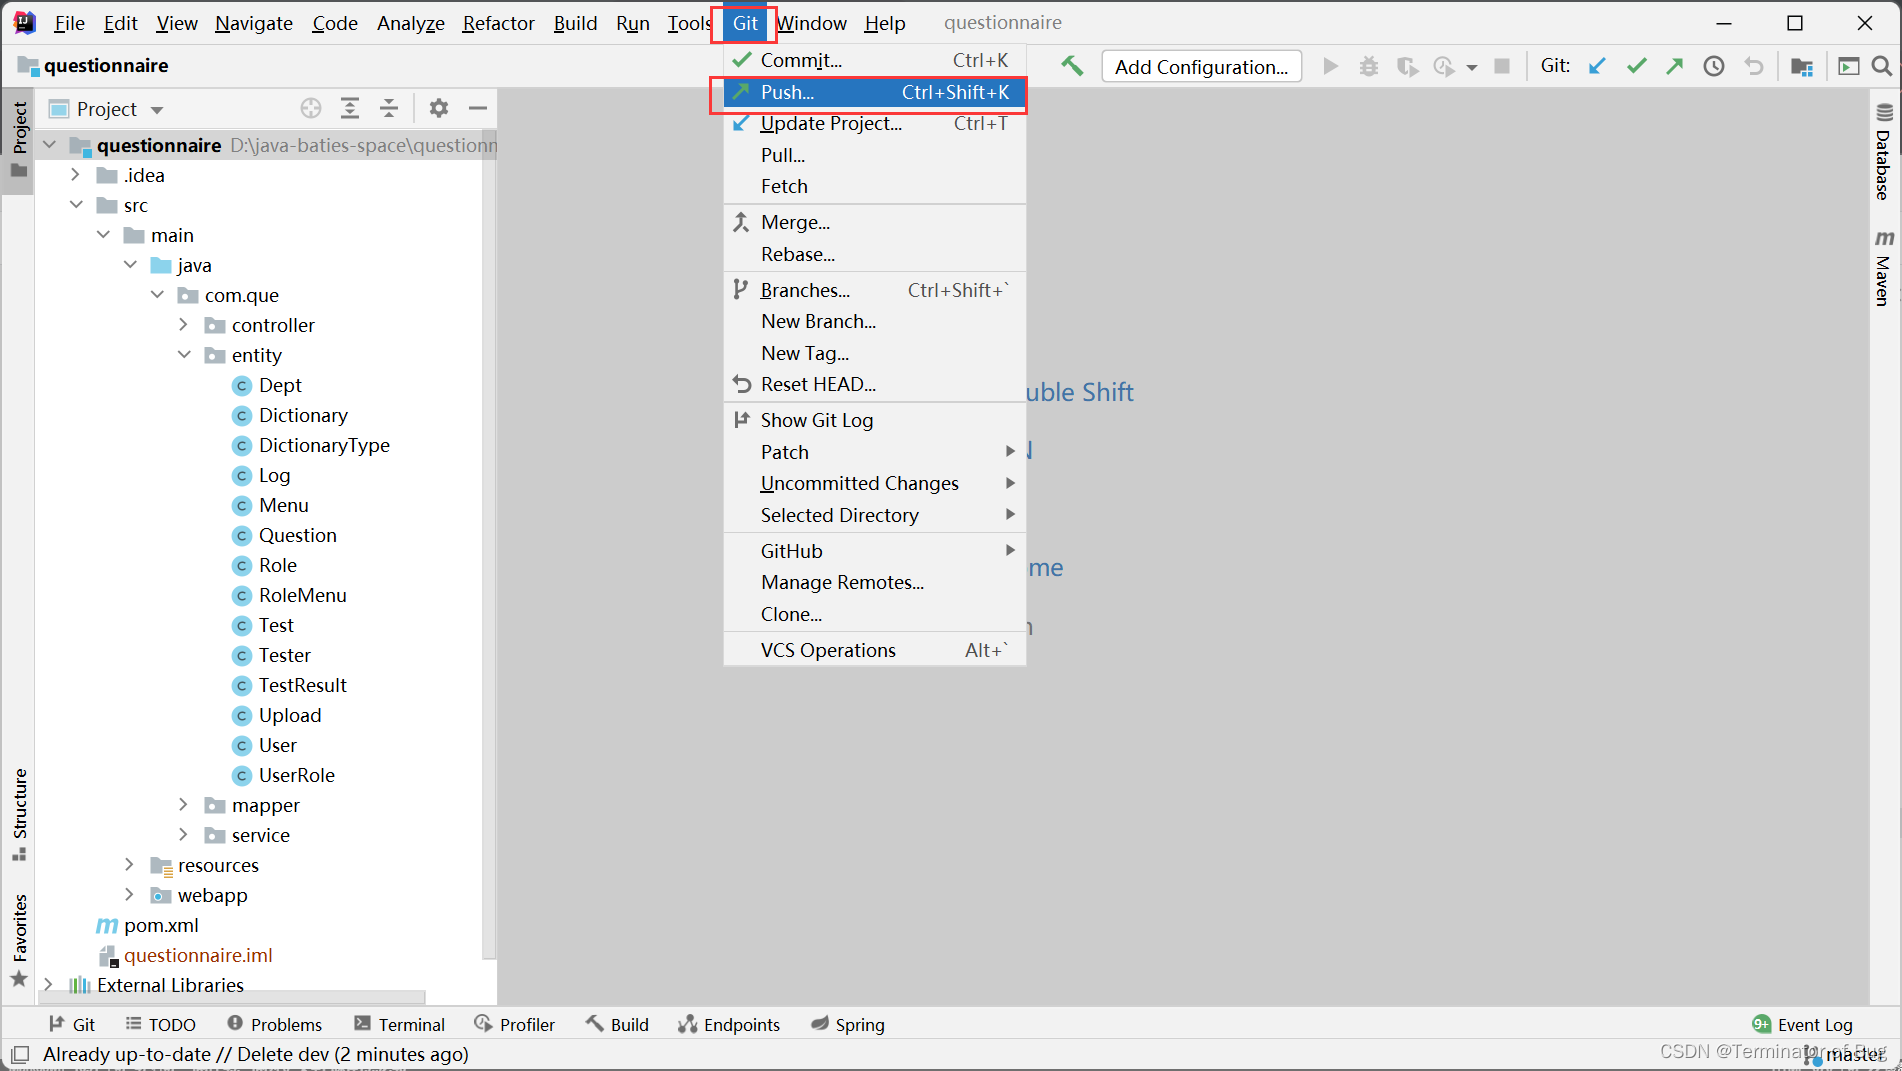
Task: Click the Git Push green arrow toolbar icon
Action: click(1675, 66)
